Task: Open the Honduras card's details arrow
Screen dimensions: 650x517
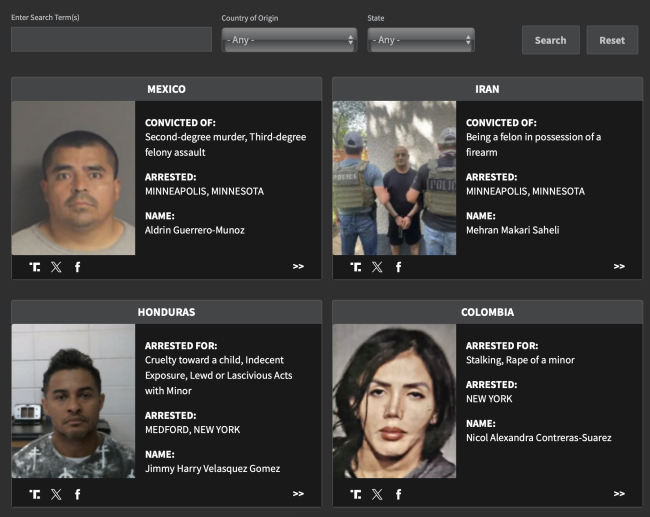Action: (298, 494)
